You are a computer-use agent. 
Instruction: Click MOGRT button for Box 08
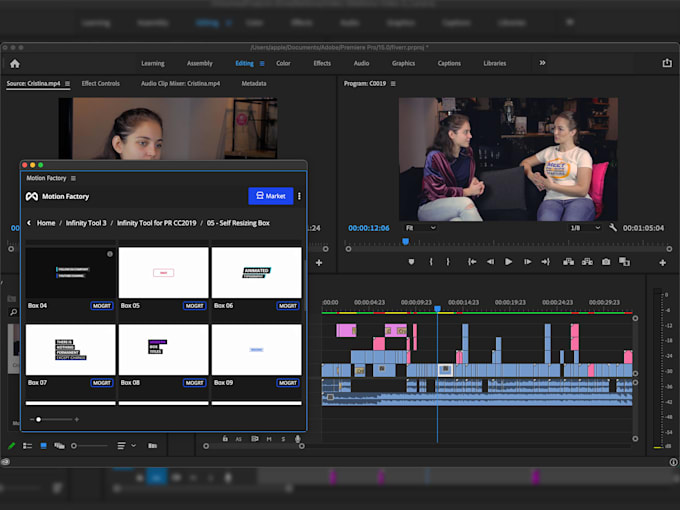point(195,382)
